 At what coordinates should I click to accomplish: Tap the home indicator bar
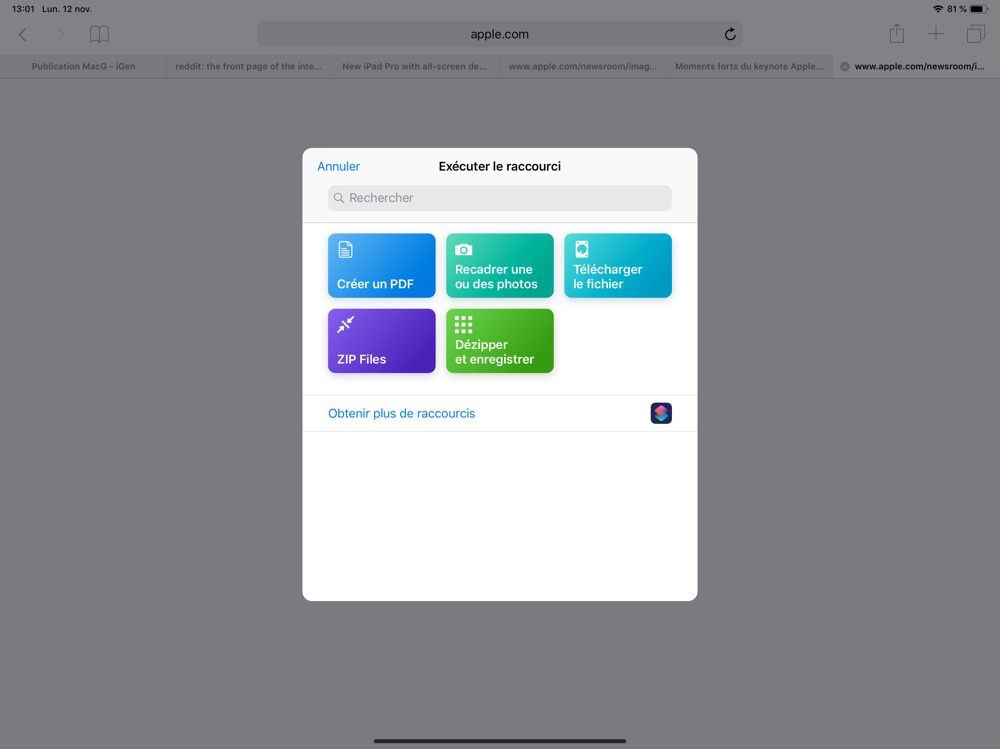point(499,741)
